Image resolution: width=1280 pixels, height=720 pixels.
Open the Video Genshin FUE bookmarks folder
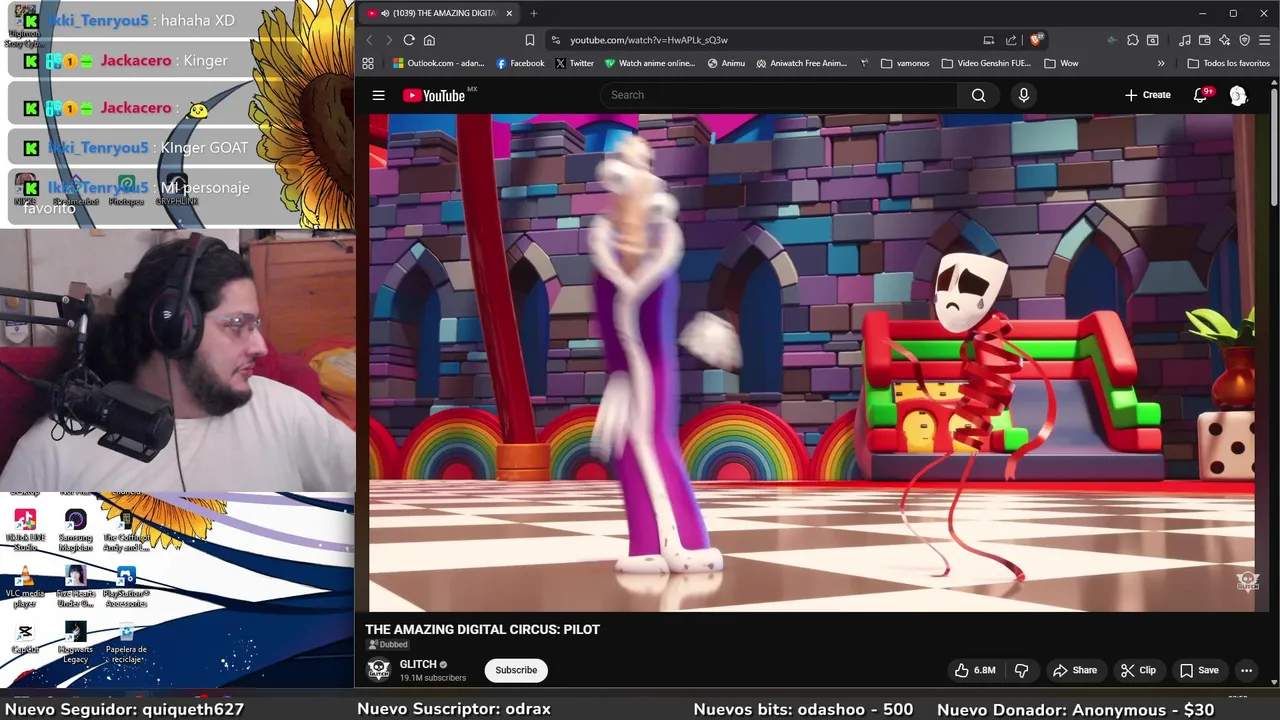[985, 63]
